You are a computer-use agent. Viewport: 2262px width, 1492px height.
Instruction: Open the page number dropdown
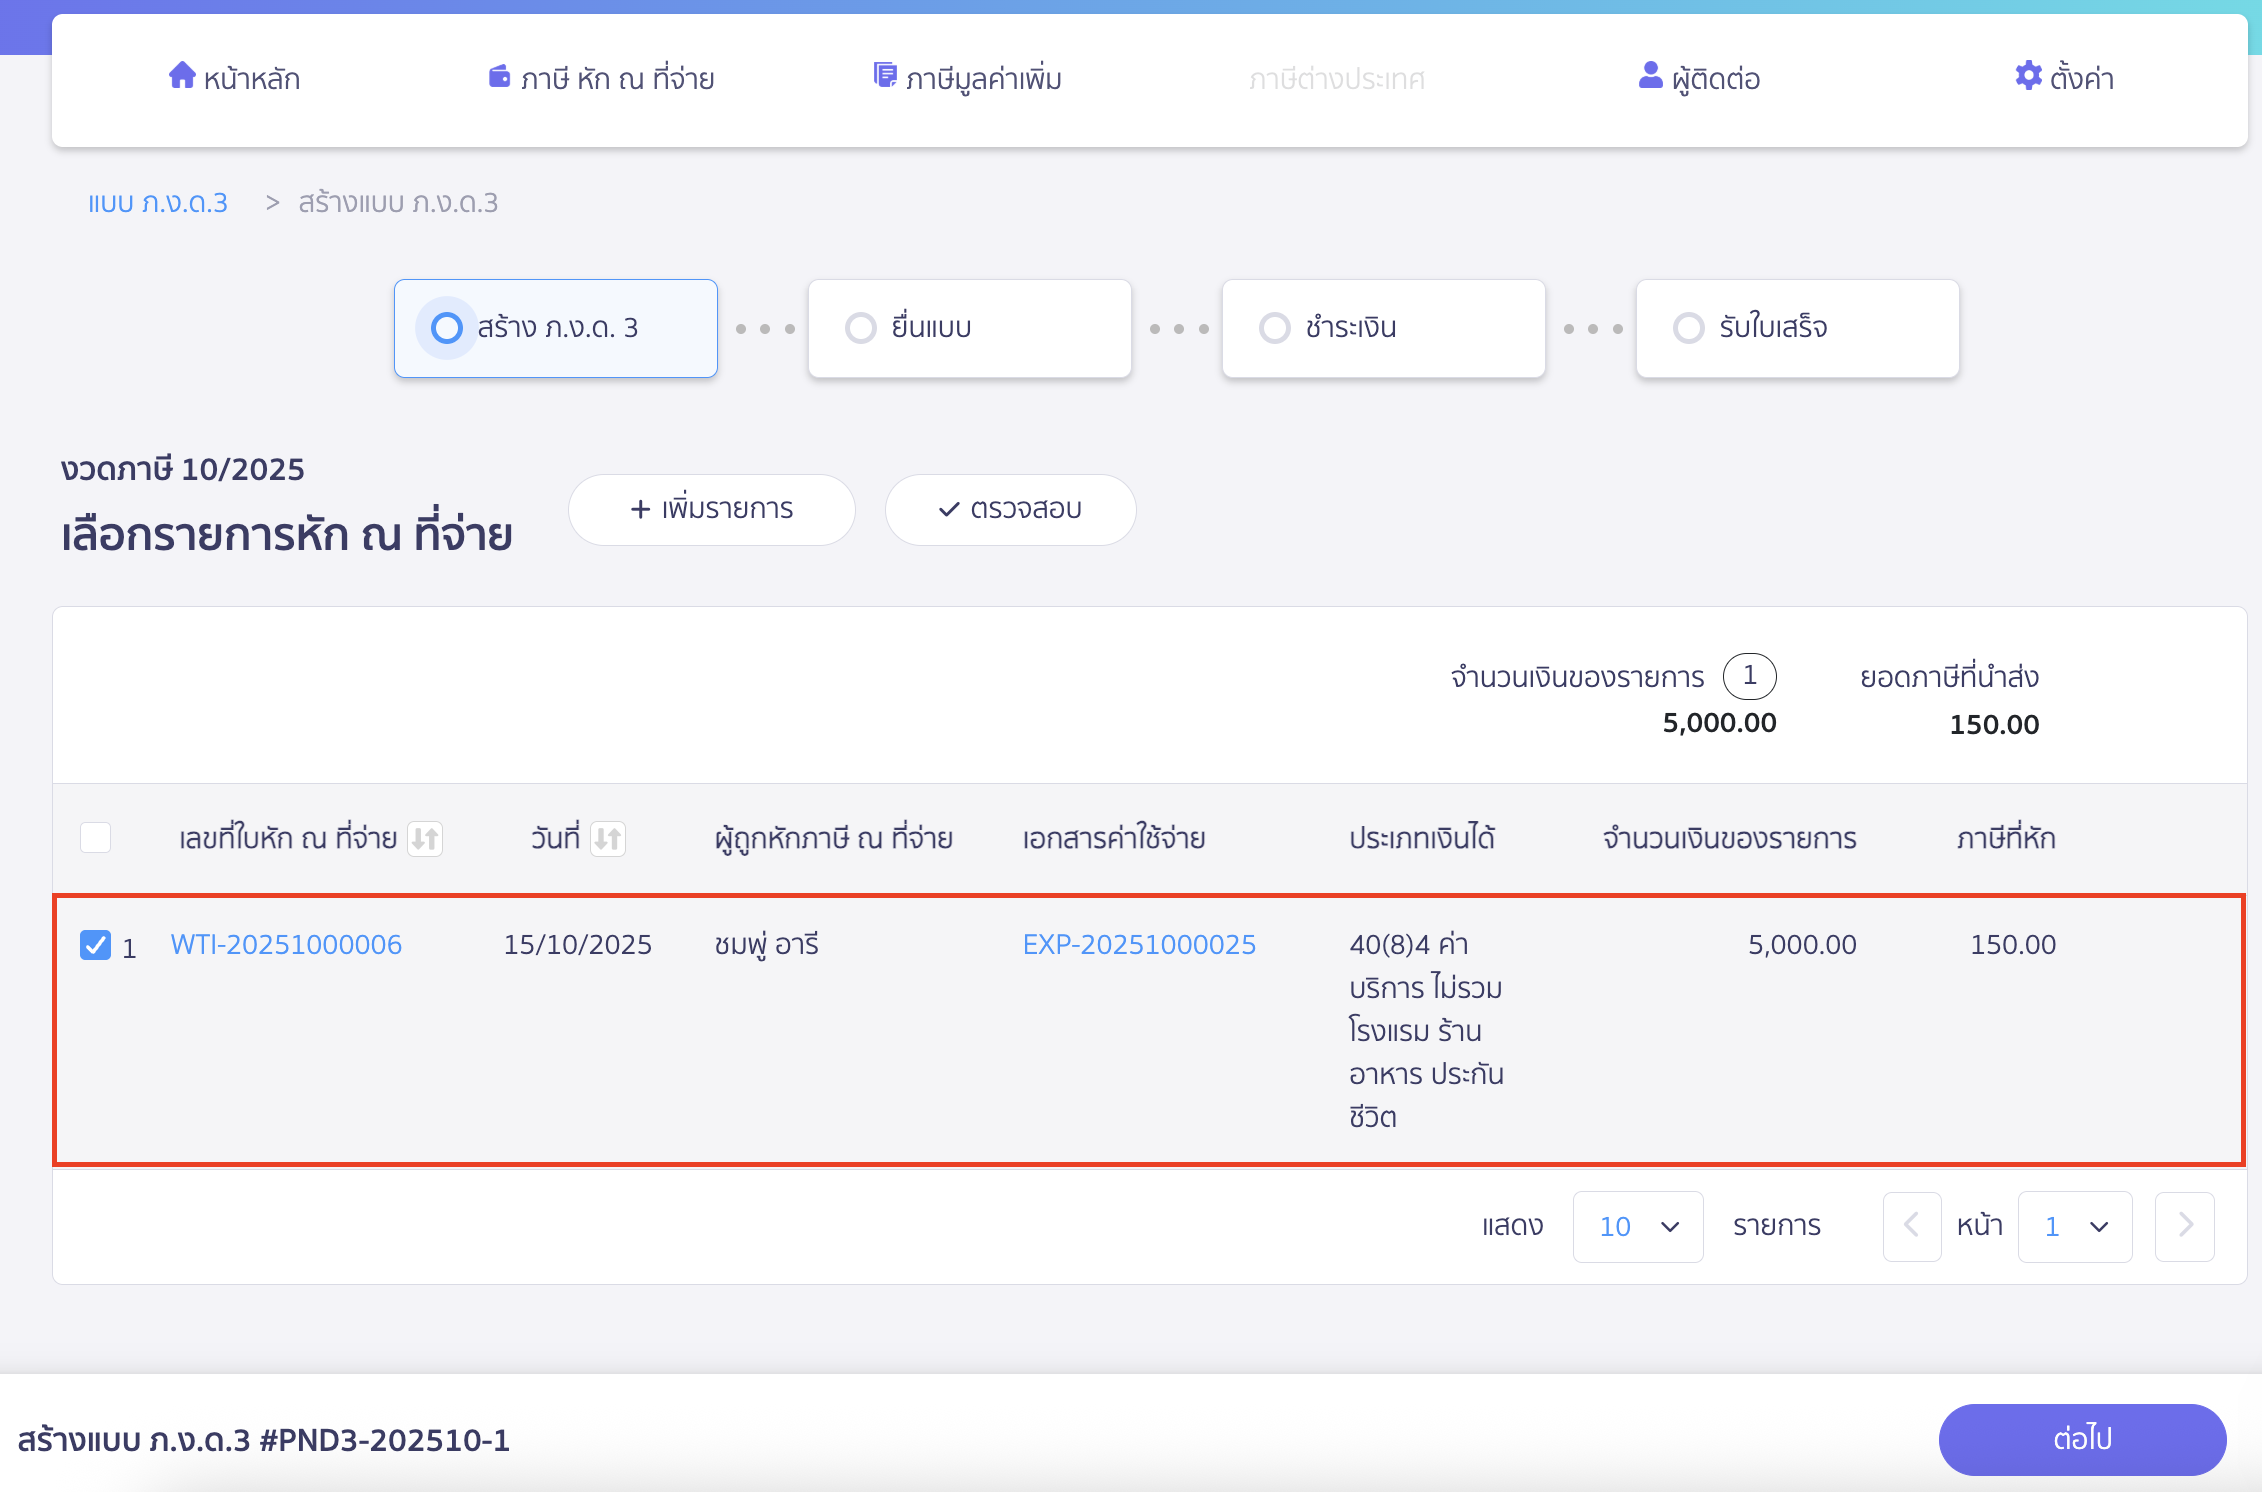pyautogui.click(x=2074, y=1226)
